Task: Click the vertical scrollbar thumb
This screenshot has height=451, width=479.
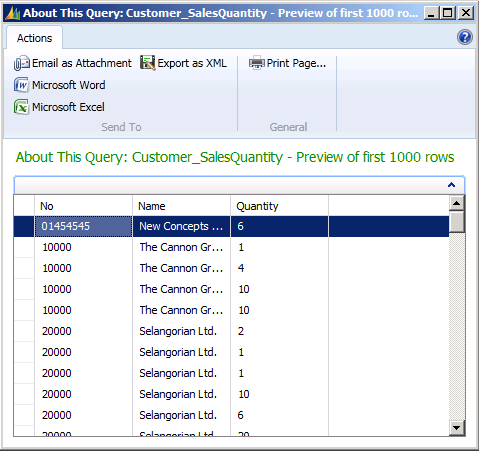Action: click(457, 222)
